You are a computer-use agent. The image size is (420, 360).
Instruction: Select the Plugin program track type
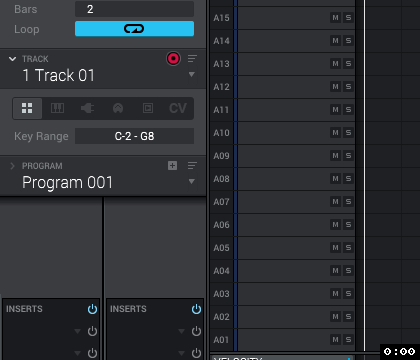(x=88, y=108)
